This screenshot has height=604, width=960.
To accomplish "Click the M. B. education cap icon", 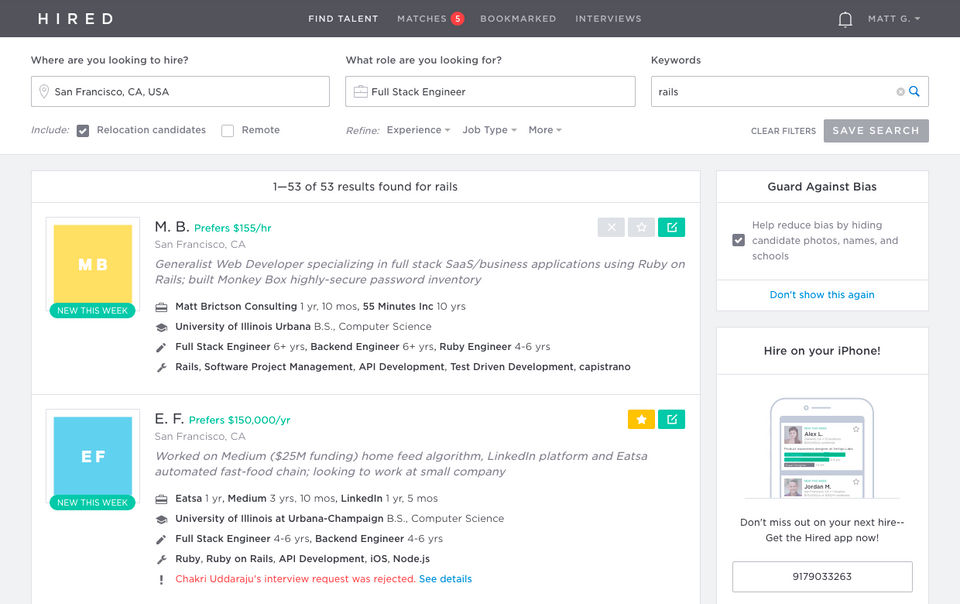I will tap(161, 327).
